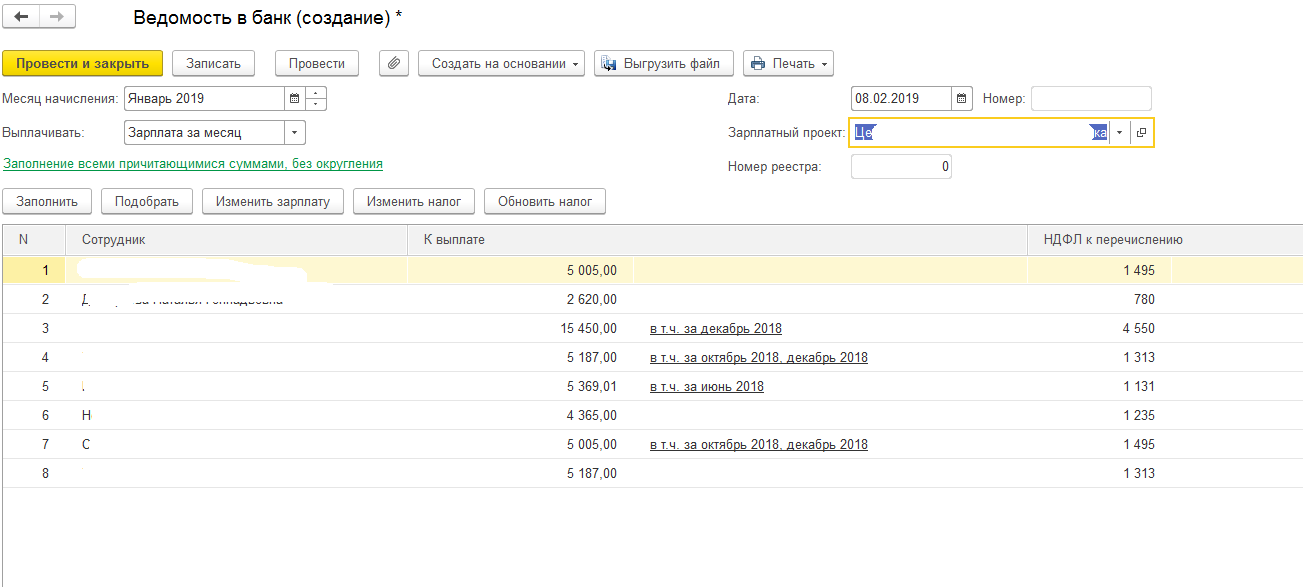
Task: Open row 4 link за октябрь 2018, декабрь 2018
Action: [759, 357]
